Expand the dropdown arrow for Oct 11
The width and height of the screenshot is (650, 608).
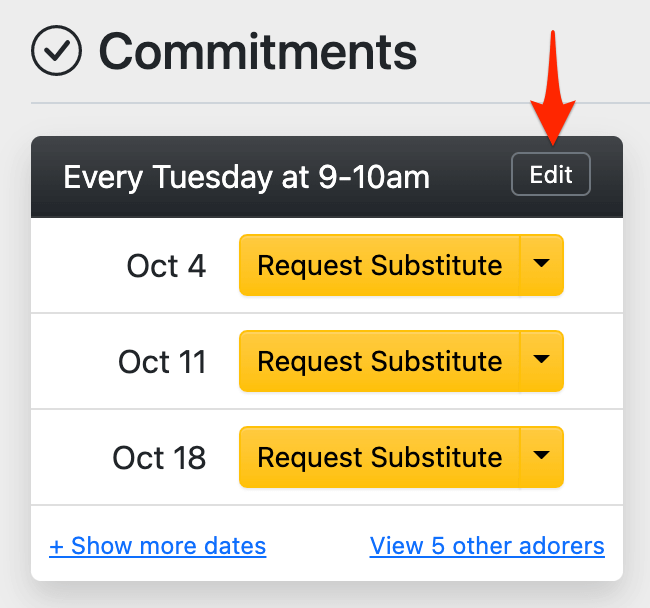(x=542, y=361)
